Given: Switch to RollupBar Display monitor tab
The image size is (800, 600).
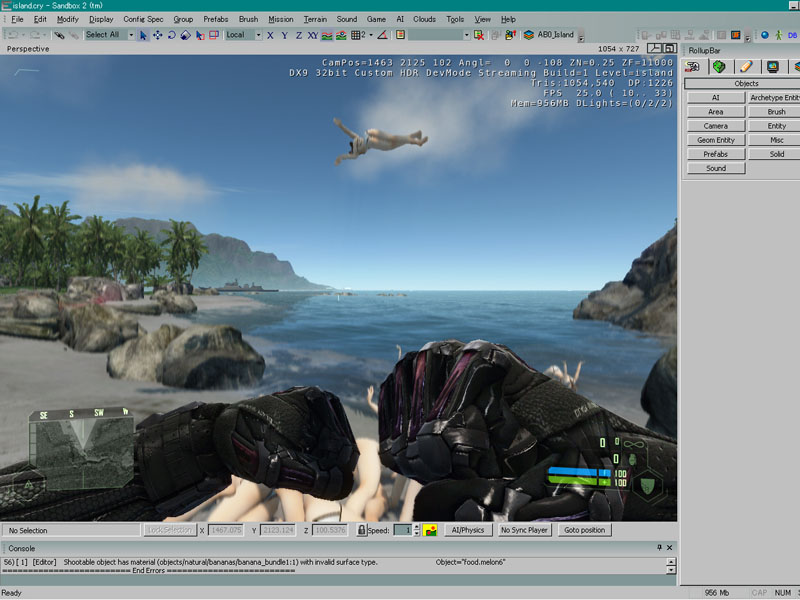Looking at the screenshot, I should 773,67.
